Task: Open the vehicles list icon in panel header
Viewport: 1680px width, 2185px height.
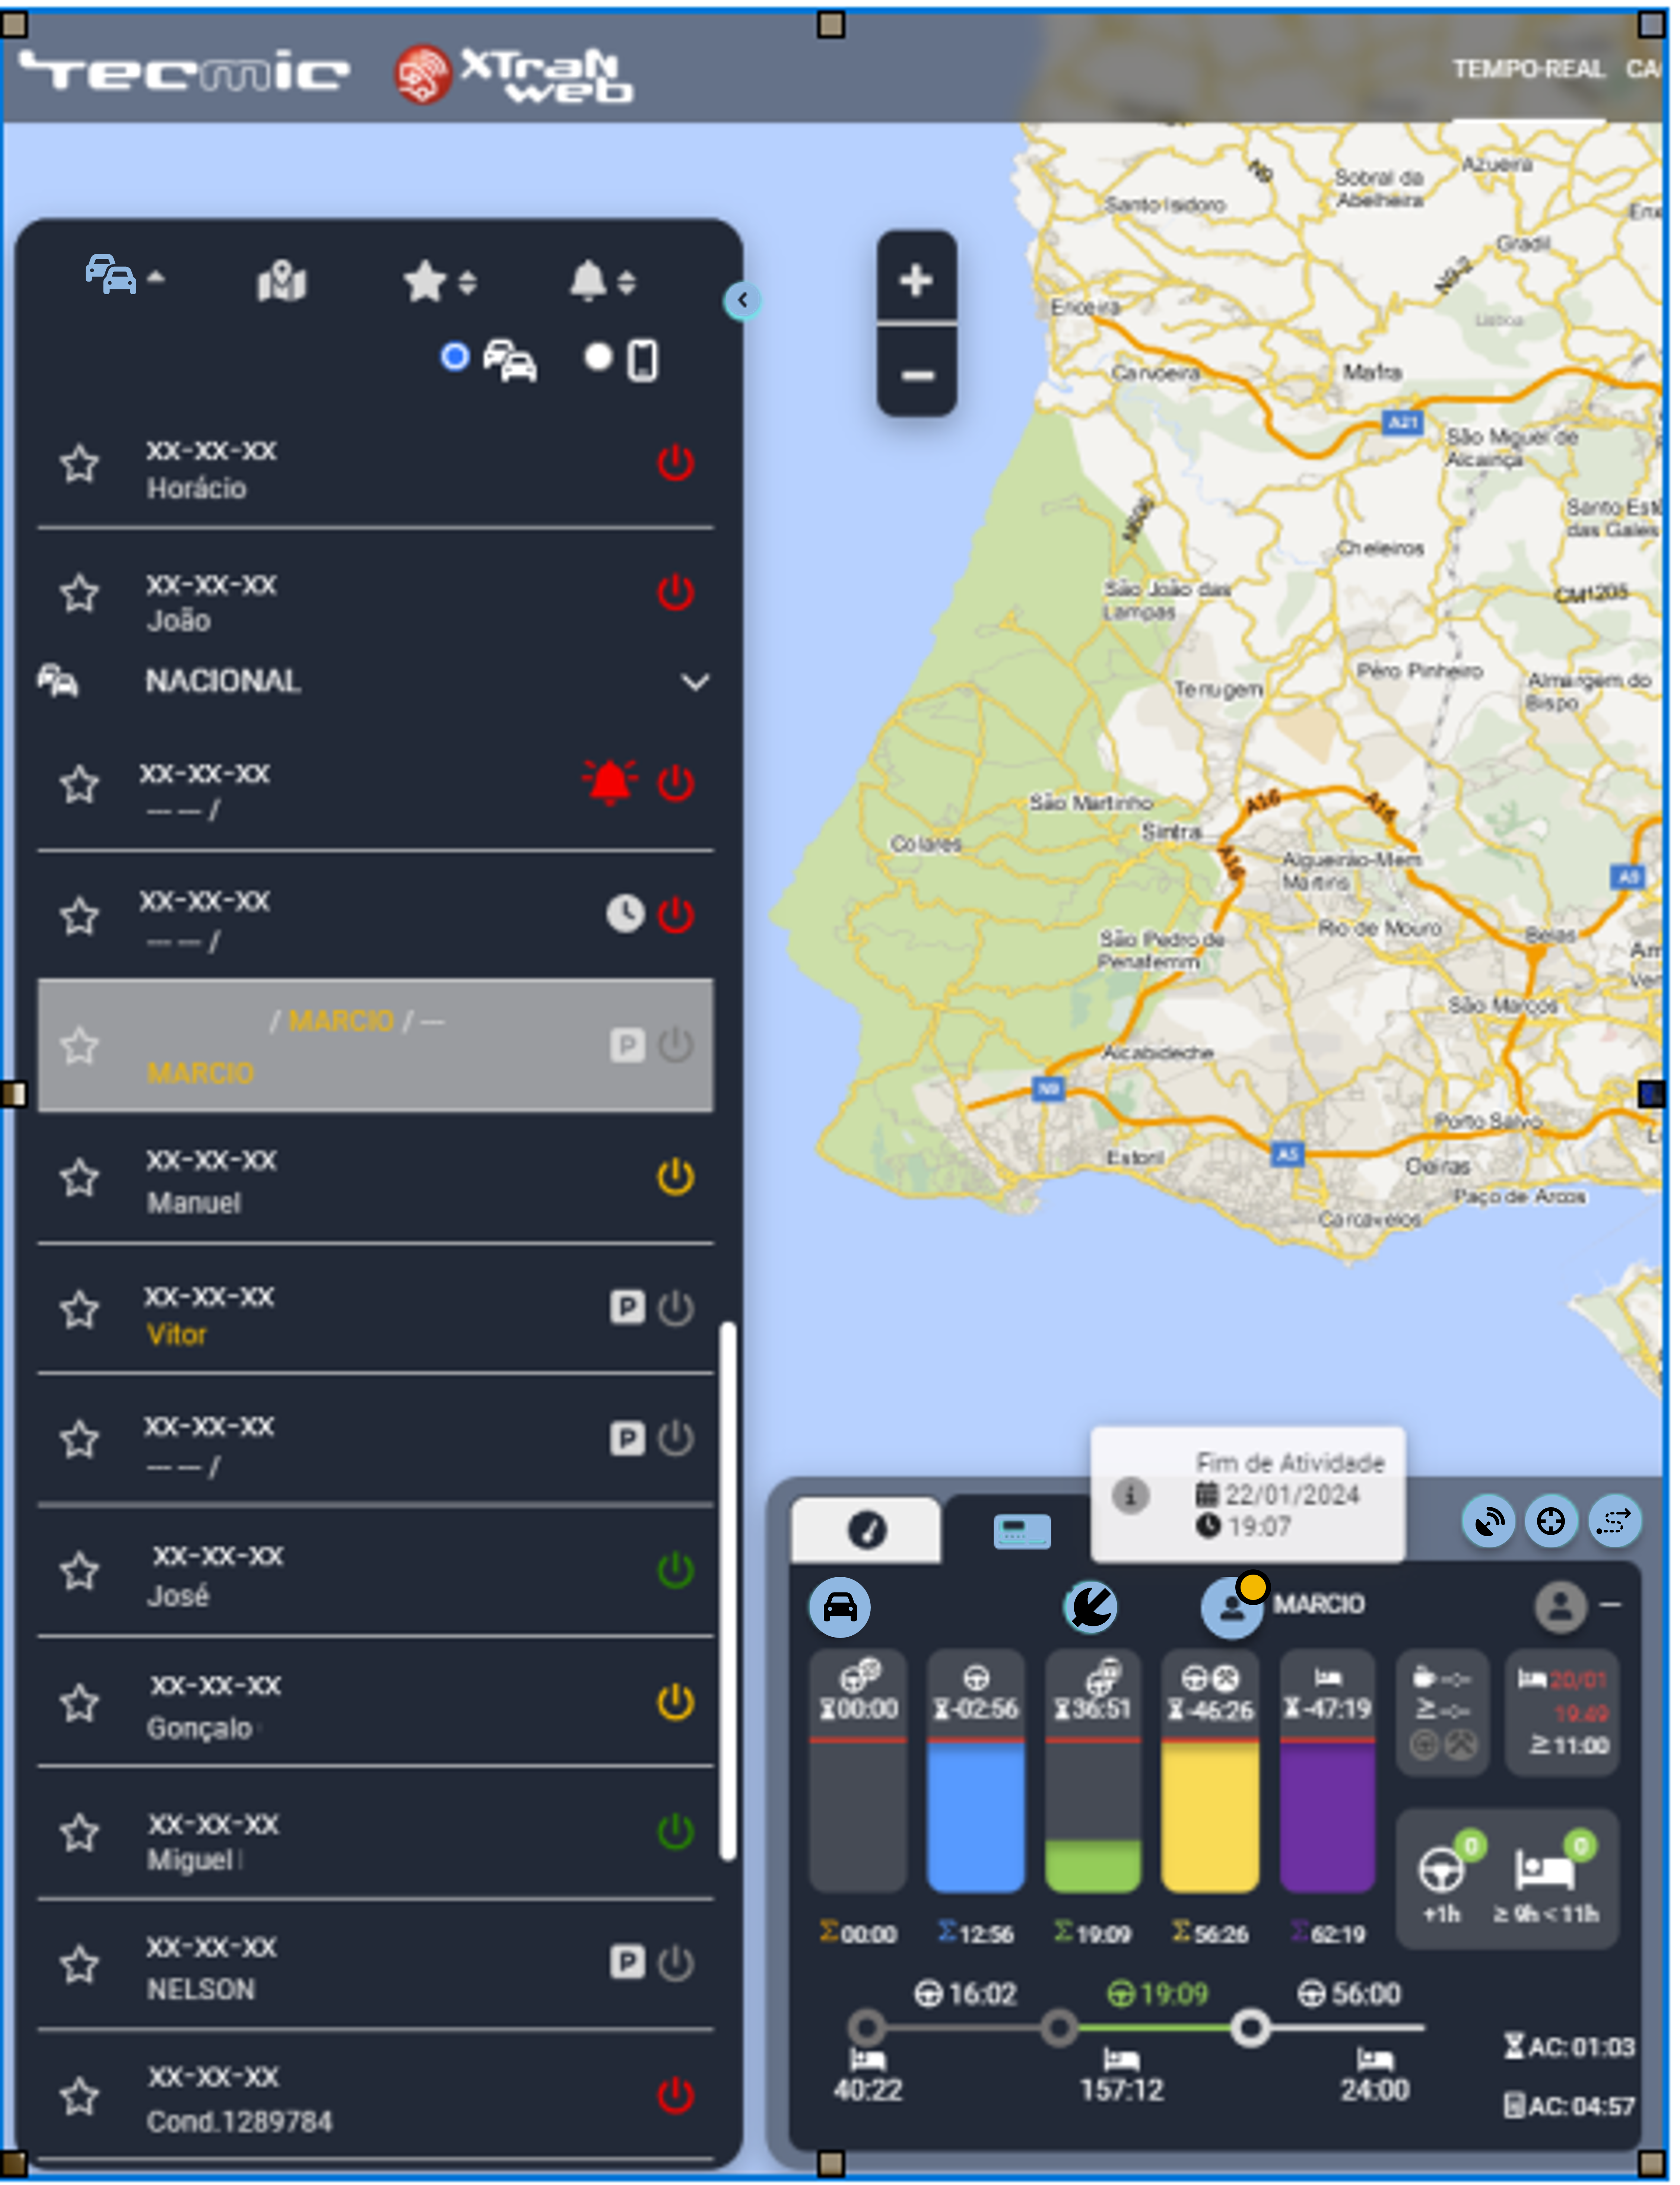Action: 110,275
